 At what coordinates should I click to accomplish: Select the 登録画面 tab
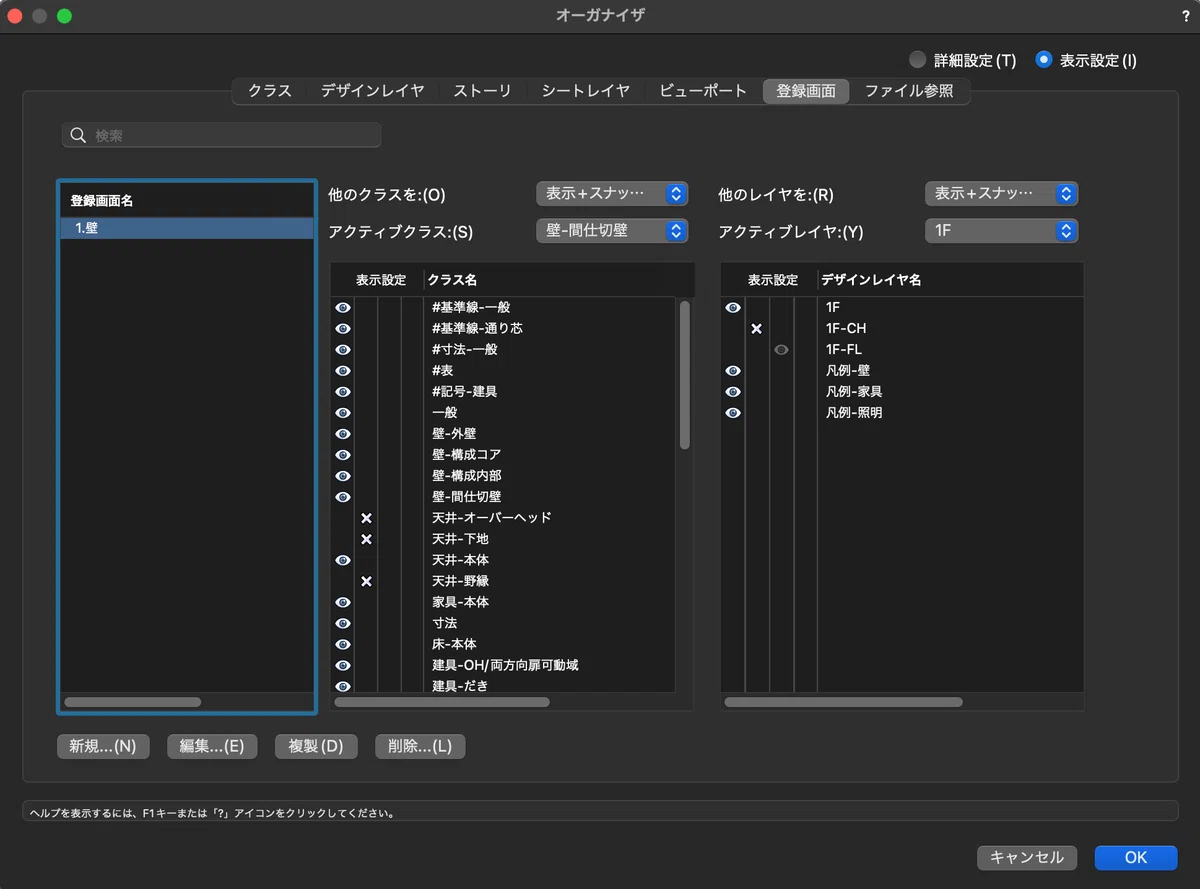[806, 91]
